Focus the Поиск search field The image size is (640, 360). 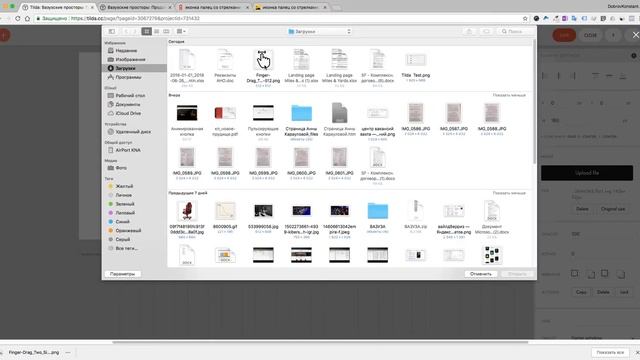(515, 31)
